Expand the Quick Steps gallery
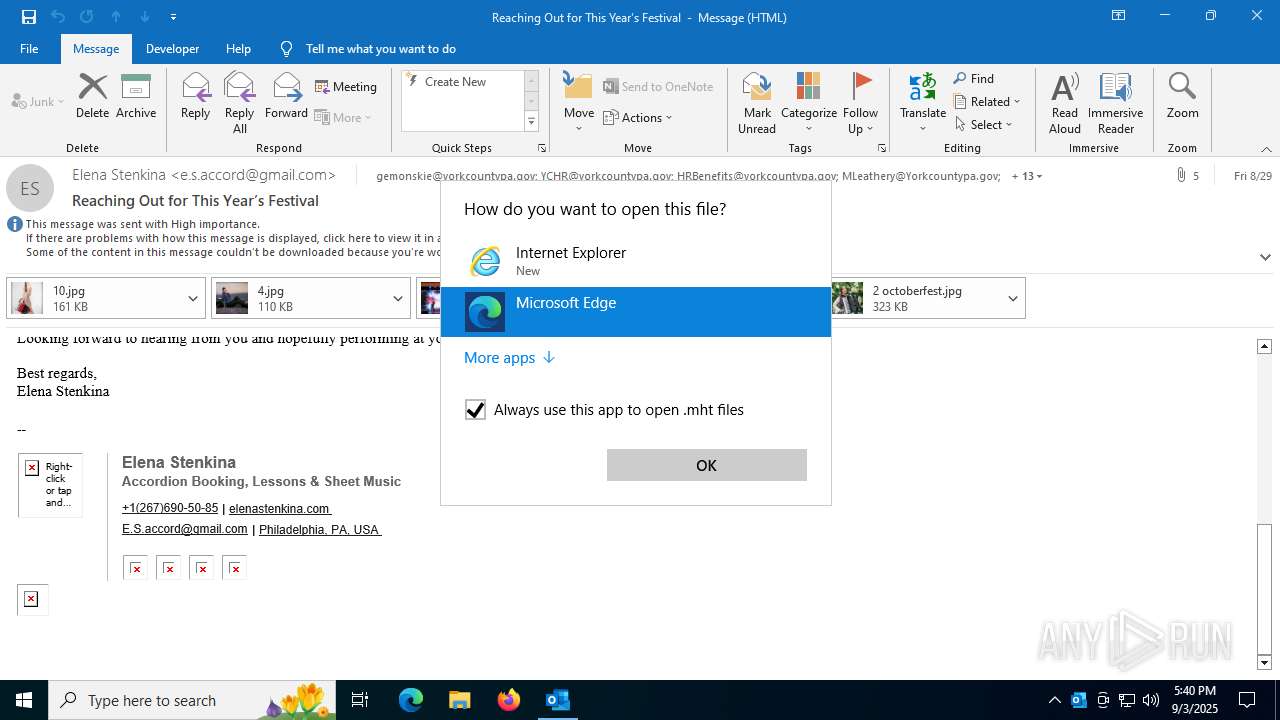The height and width of the screenshot is (720, 1280). pos(531,122)
